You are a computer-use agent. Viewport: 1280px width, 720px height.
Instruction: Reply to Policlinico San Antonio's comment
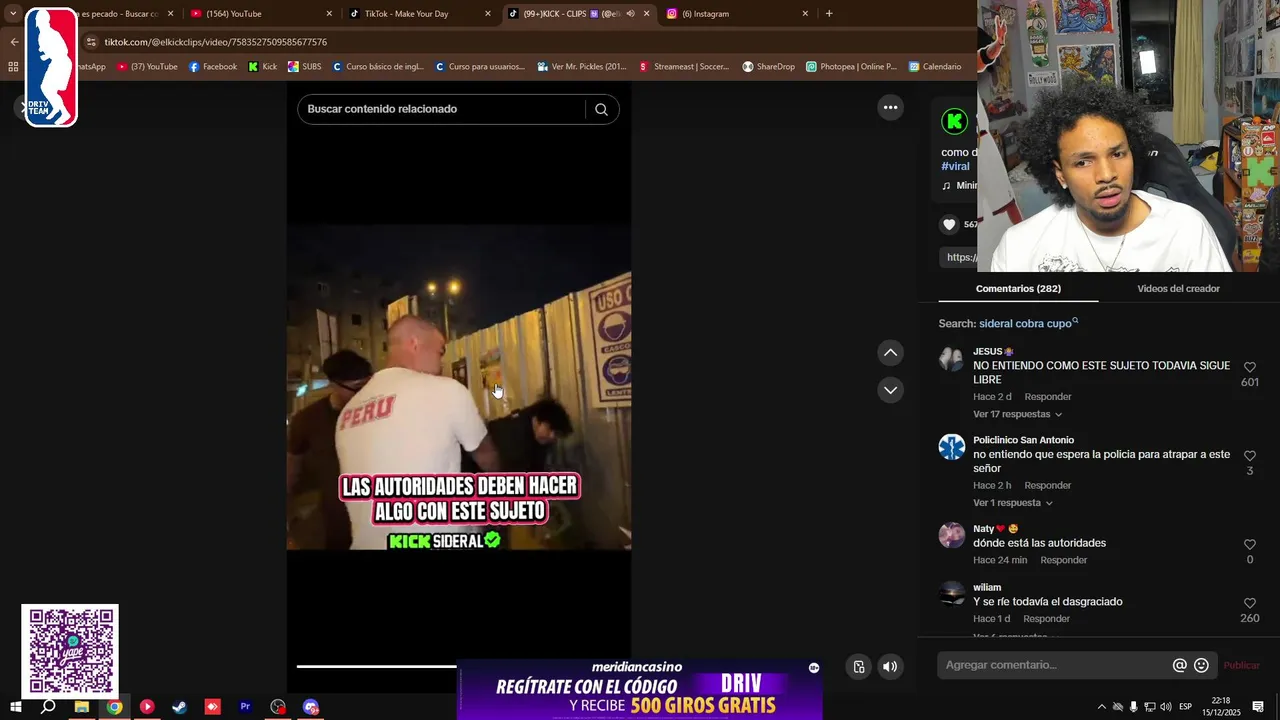[1047, 486]
